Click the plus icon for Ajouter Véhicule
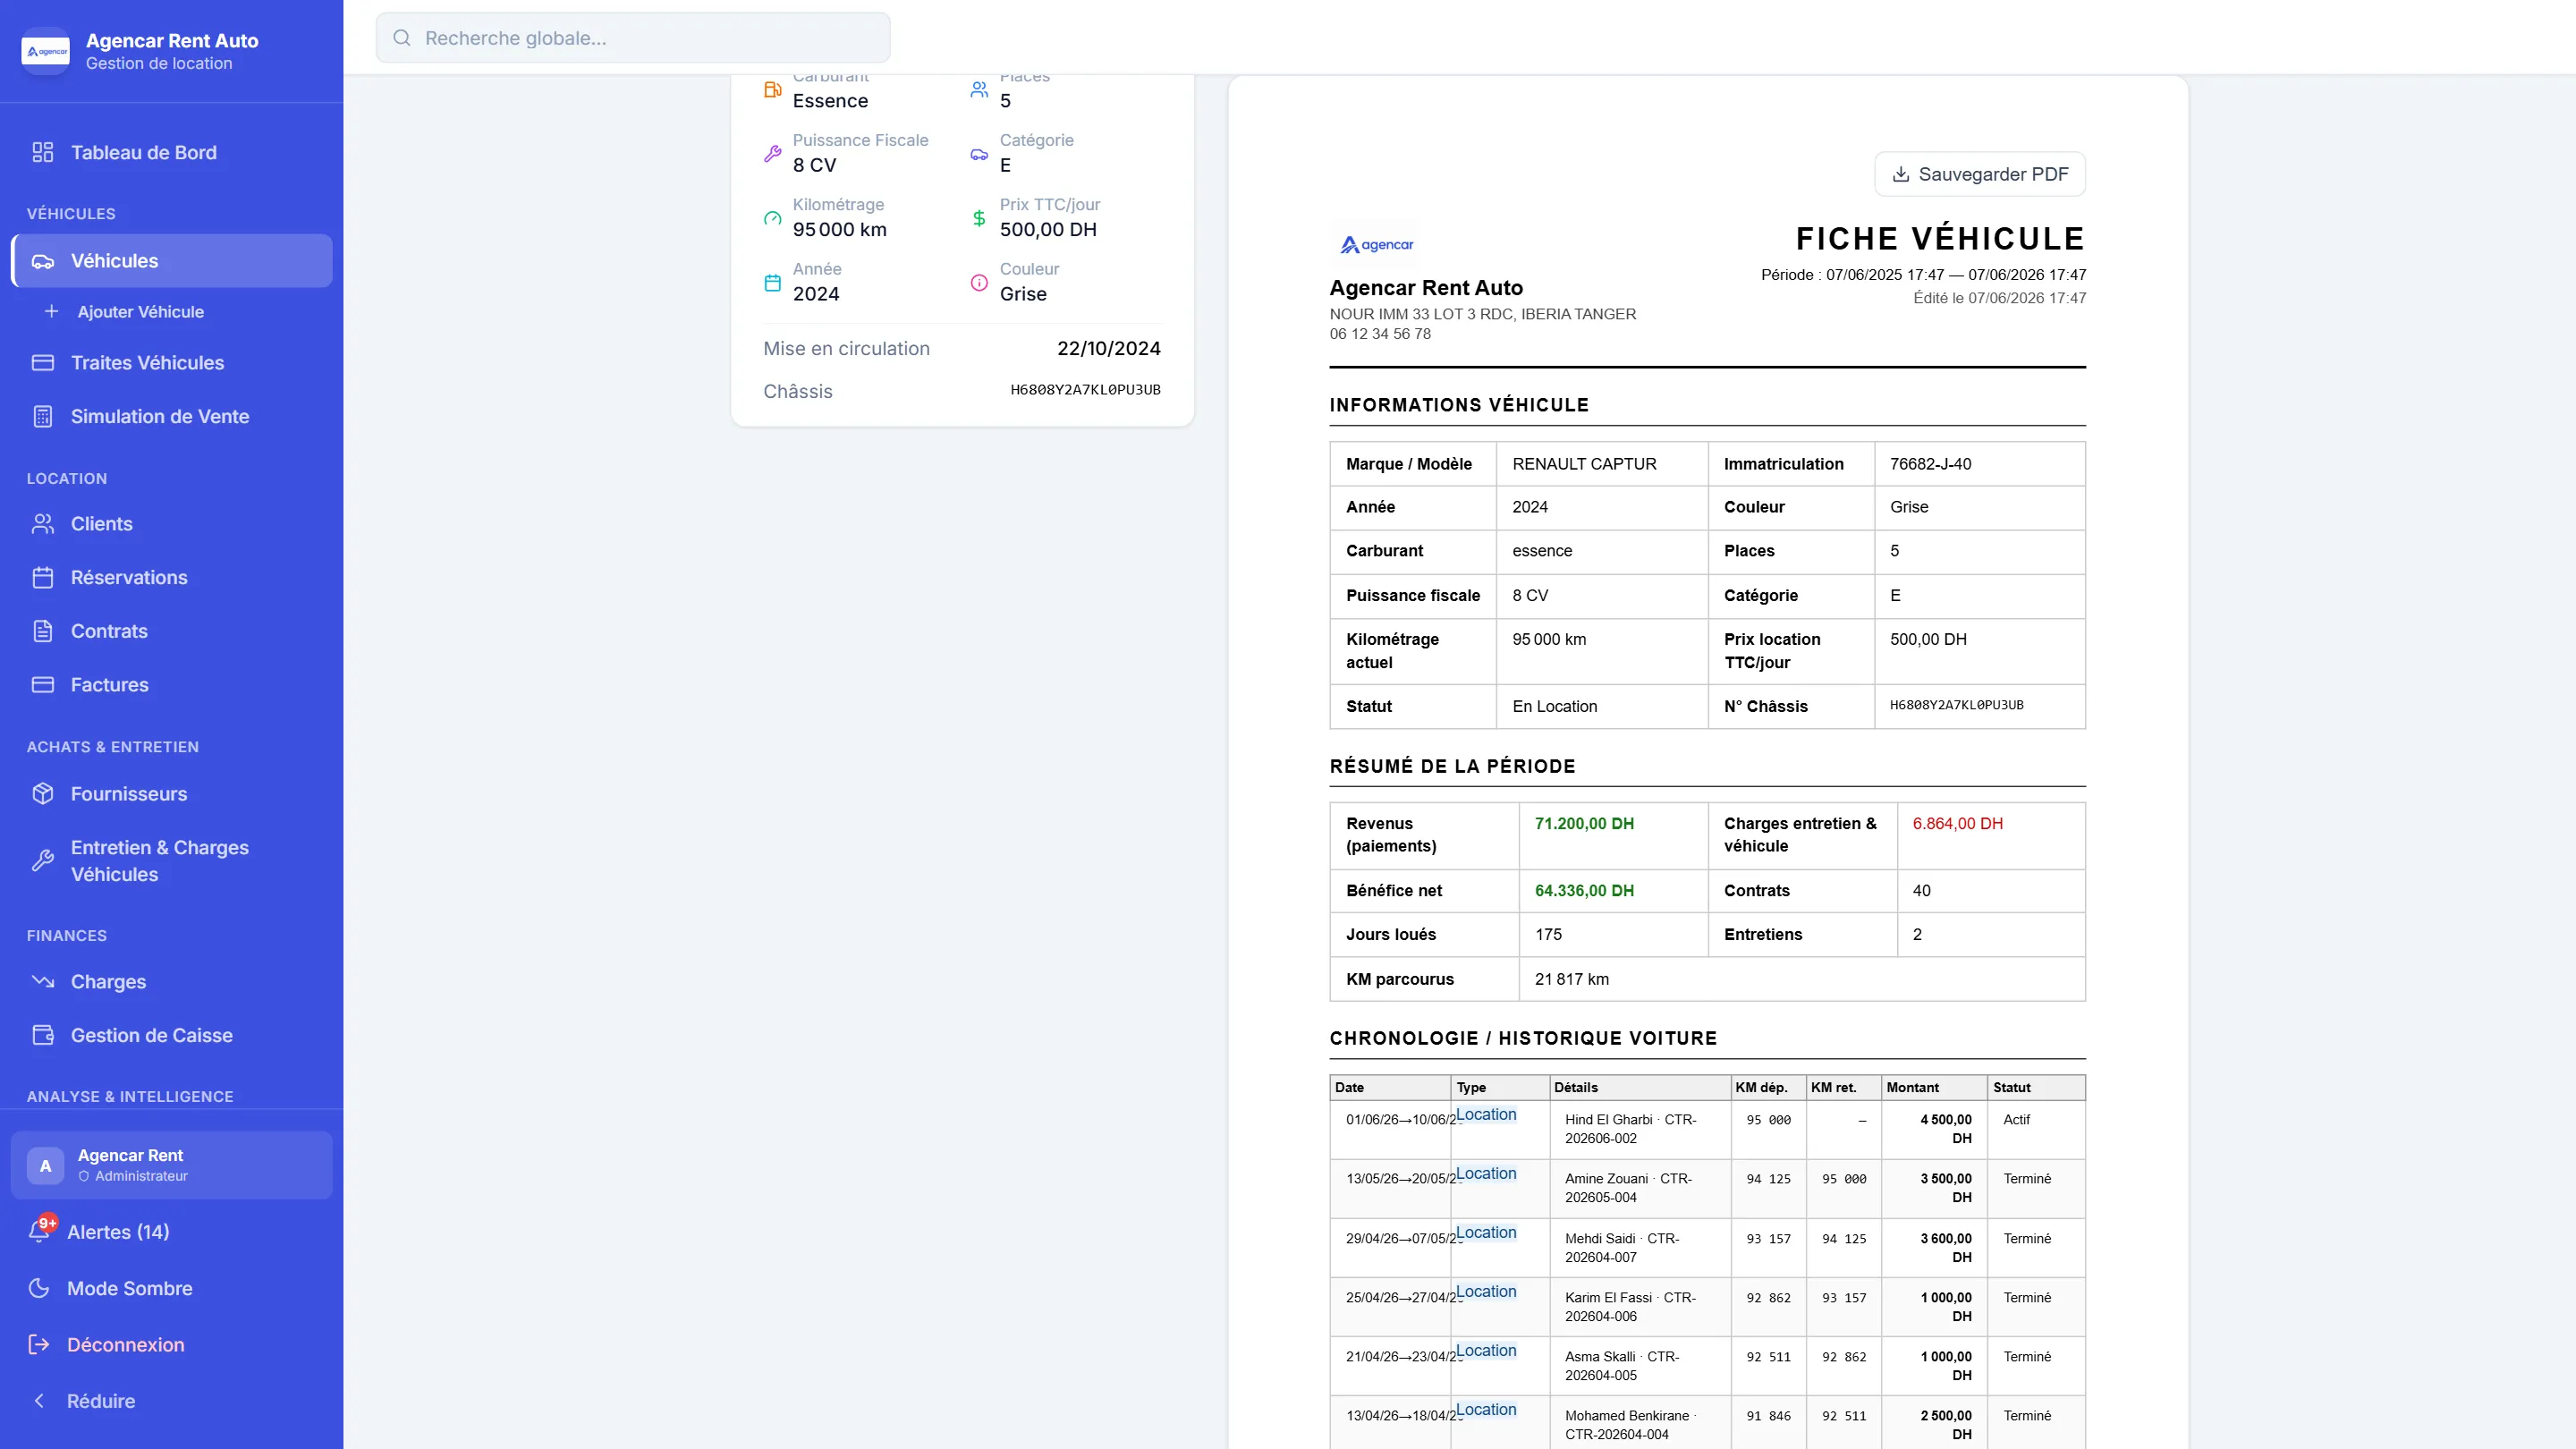Screen dimensions: 2576x1449 (x=51, y=312)
